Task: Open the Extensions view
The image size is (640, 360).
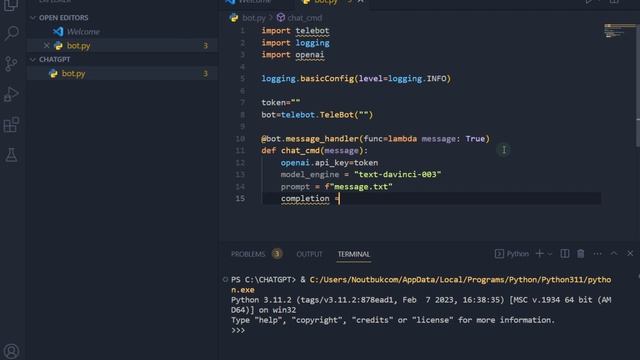Action: click(x=11, y=124)
